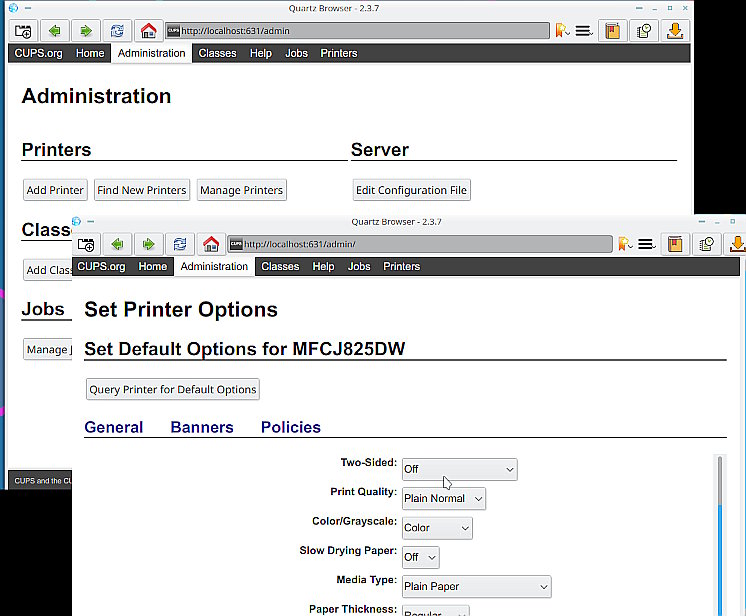The image size is (746, 616).
Task: Open Jobs tab in front window
Action: pos(359,266)
